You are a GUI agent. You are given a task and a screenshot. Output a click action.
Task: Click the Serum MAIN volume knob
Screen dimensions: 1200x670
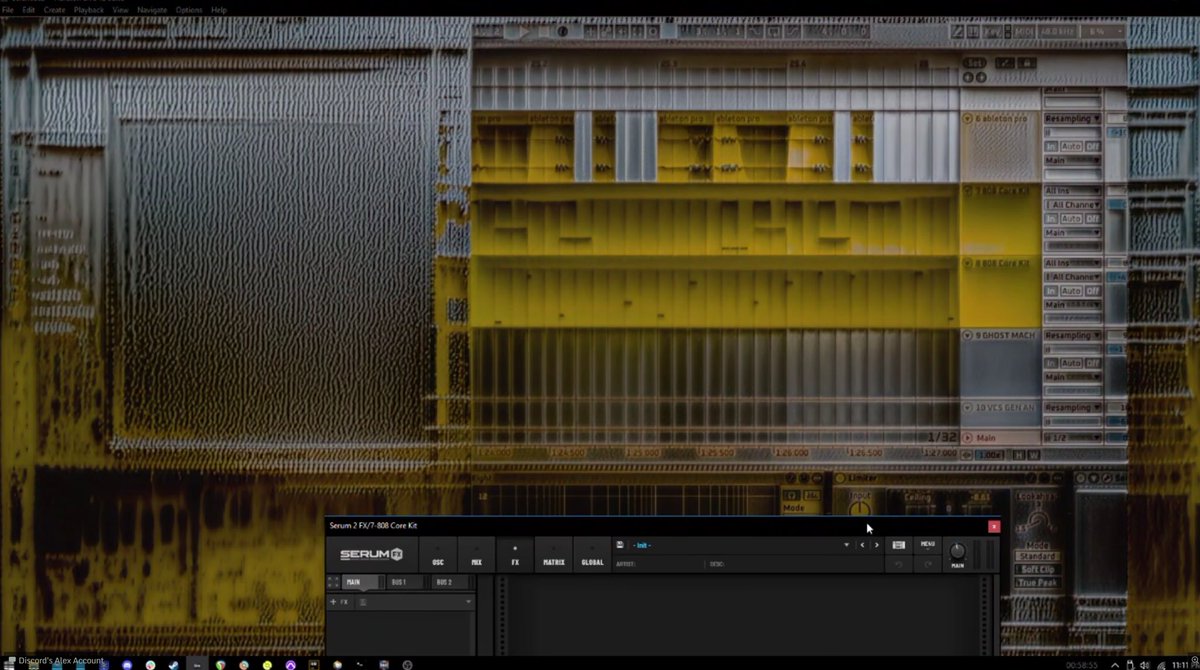tap(957, 551)
